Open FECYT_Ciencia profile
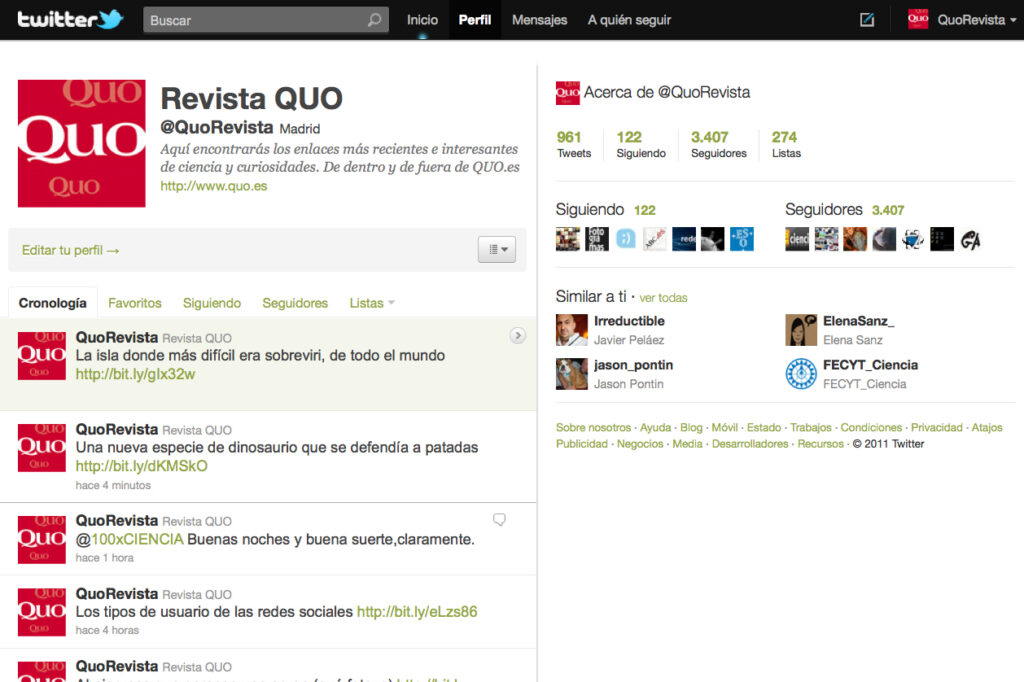 click(871, 365)
